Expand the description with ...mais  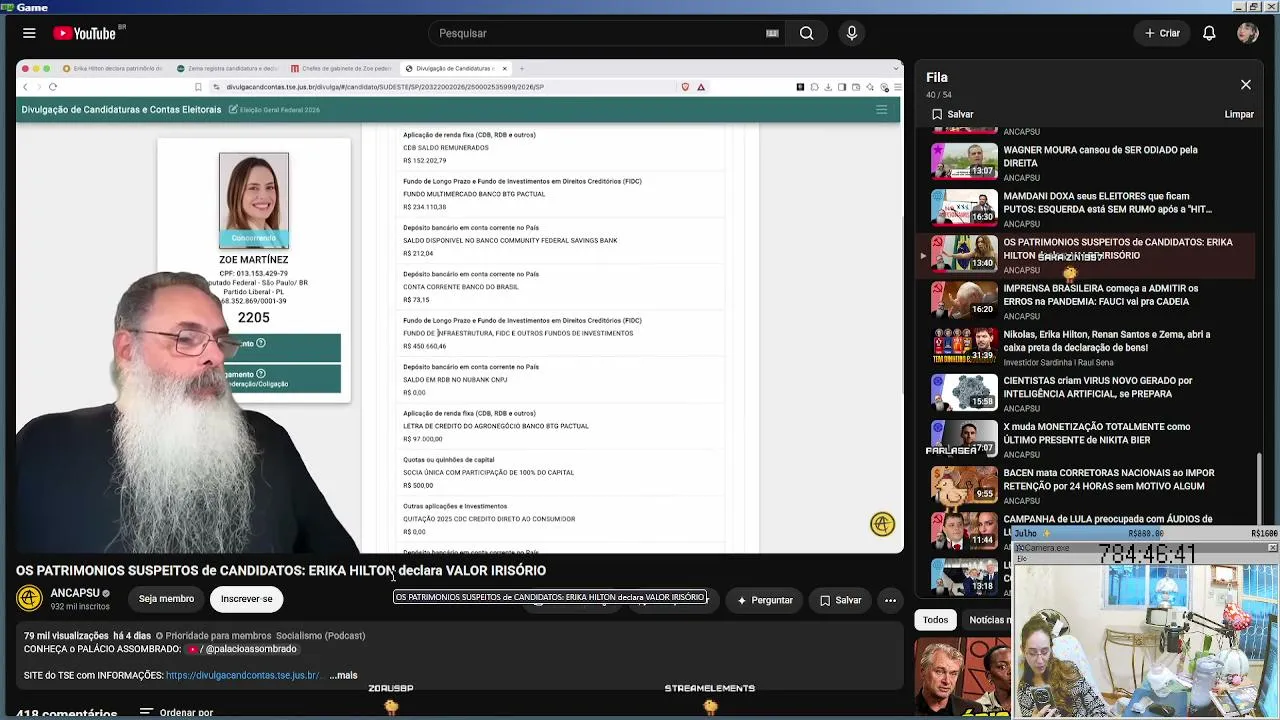(343, 675)
